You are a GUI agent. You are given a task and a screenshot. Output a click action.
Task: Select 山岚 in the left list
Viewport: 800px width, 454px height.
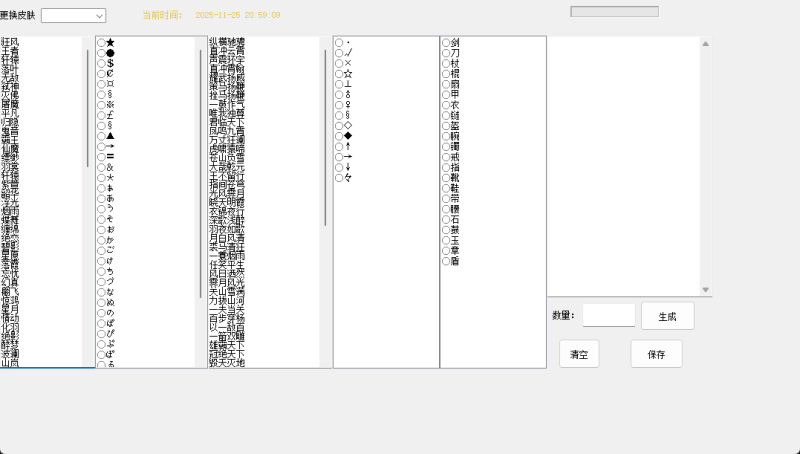click(x=10, y=363)
